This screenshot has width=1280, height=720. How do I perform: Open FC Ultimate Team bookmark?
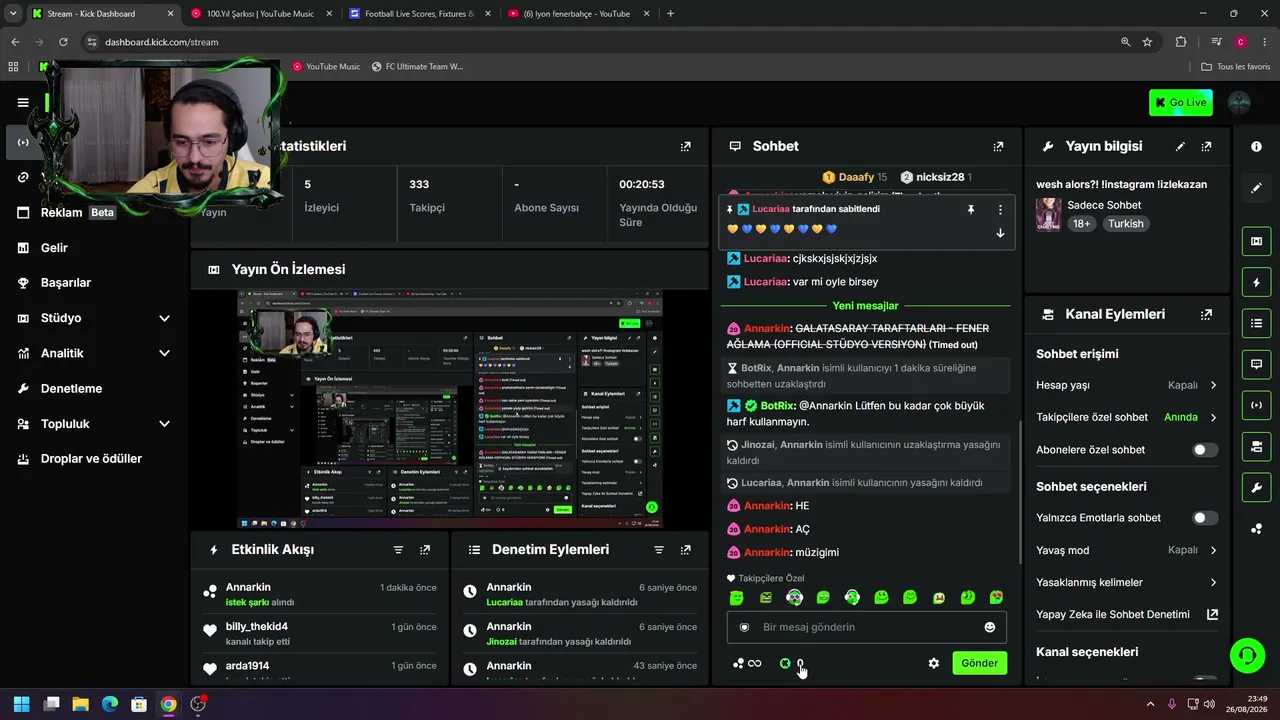(x=417, y=67)
